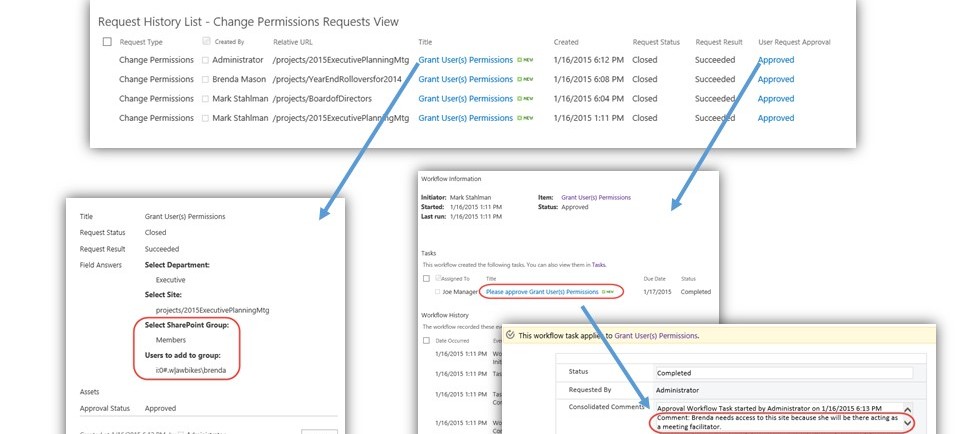Click Mark Stahlman beside the Initiator label

pos(471,198)
